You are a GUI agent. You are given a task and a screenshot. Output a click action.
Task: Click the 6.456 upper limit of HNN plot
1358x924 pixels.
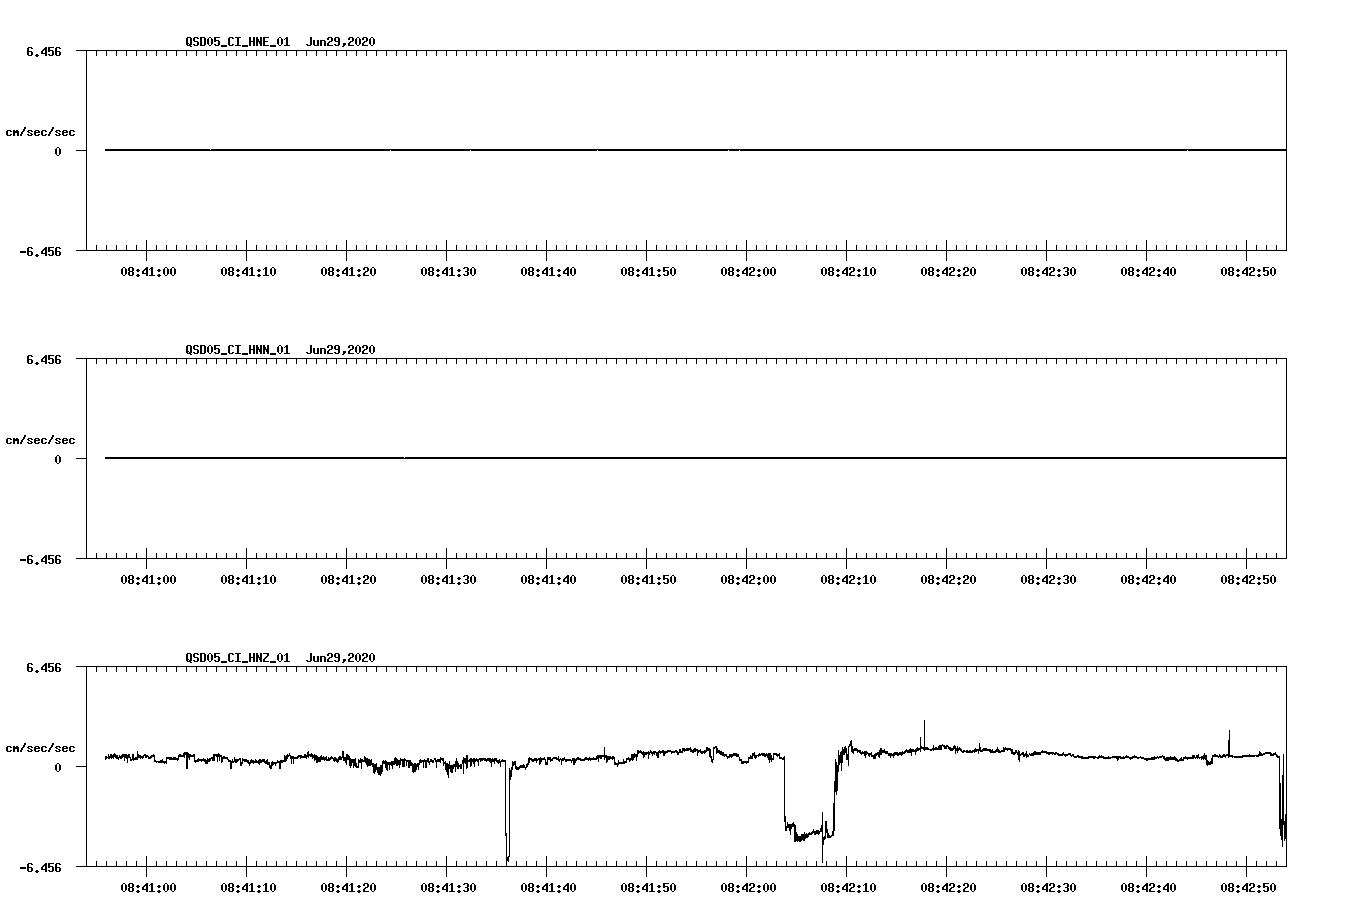(x=44, y=359)
